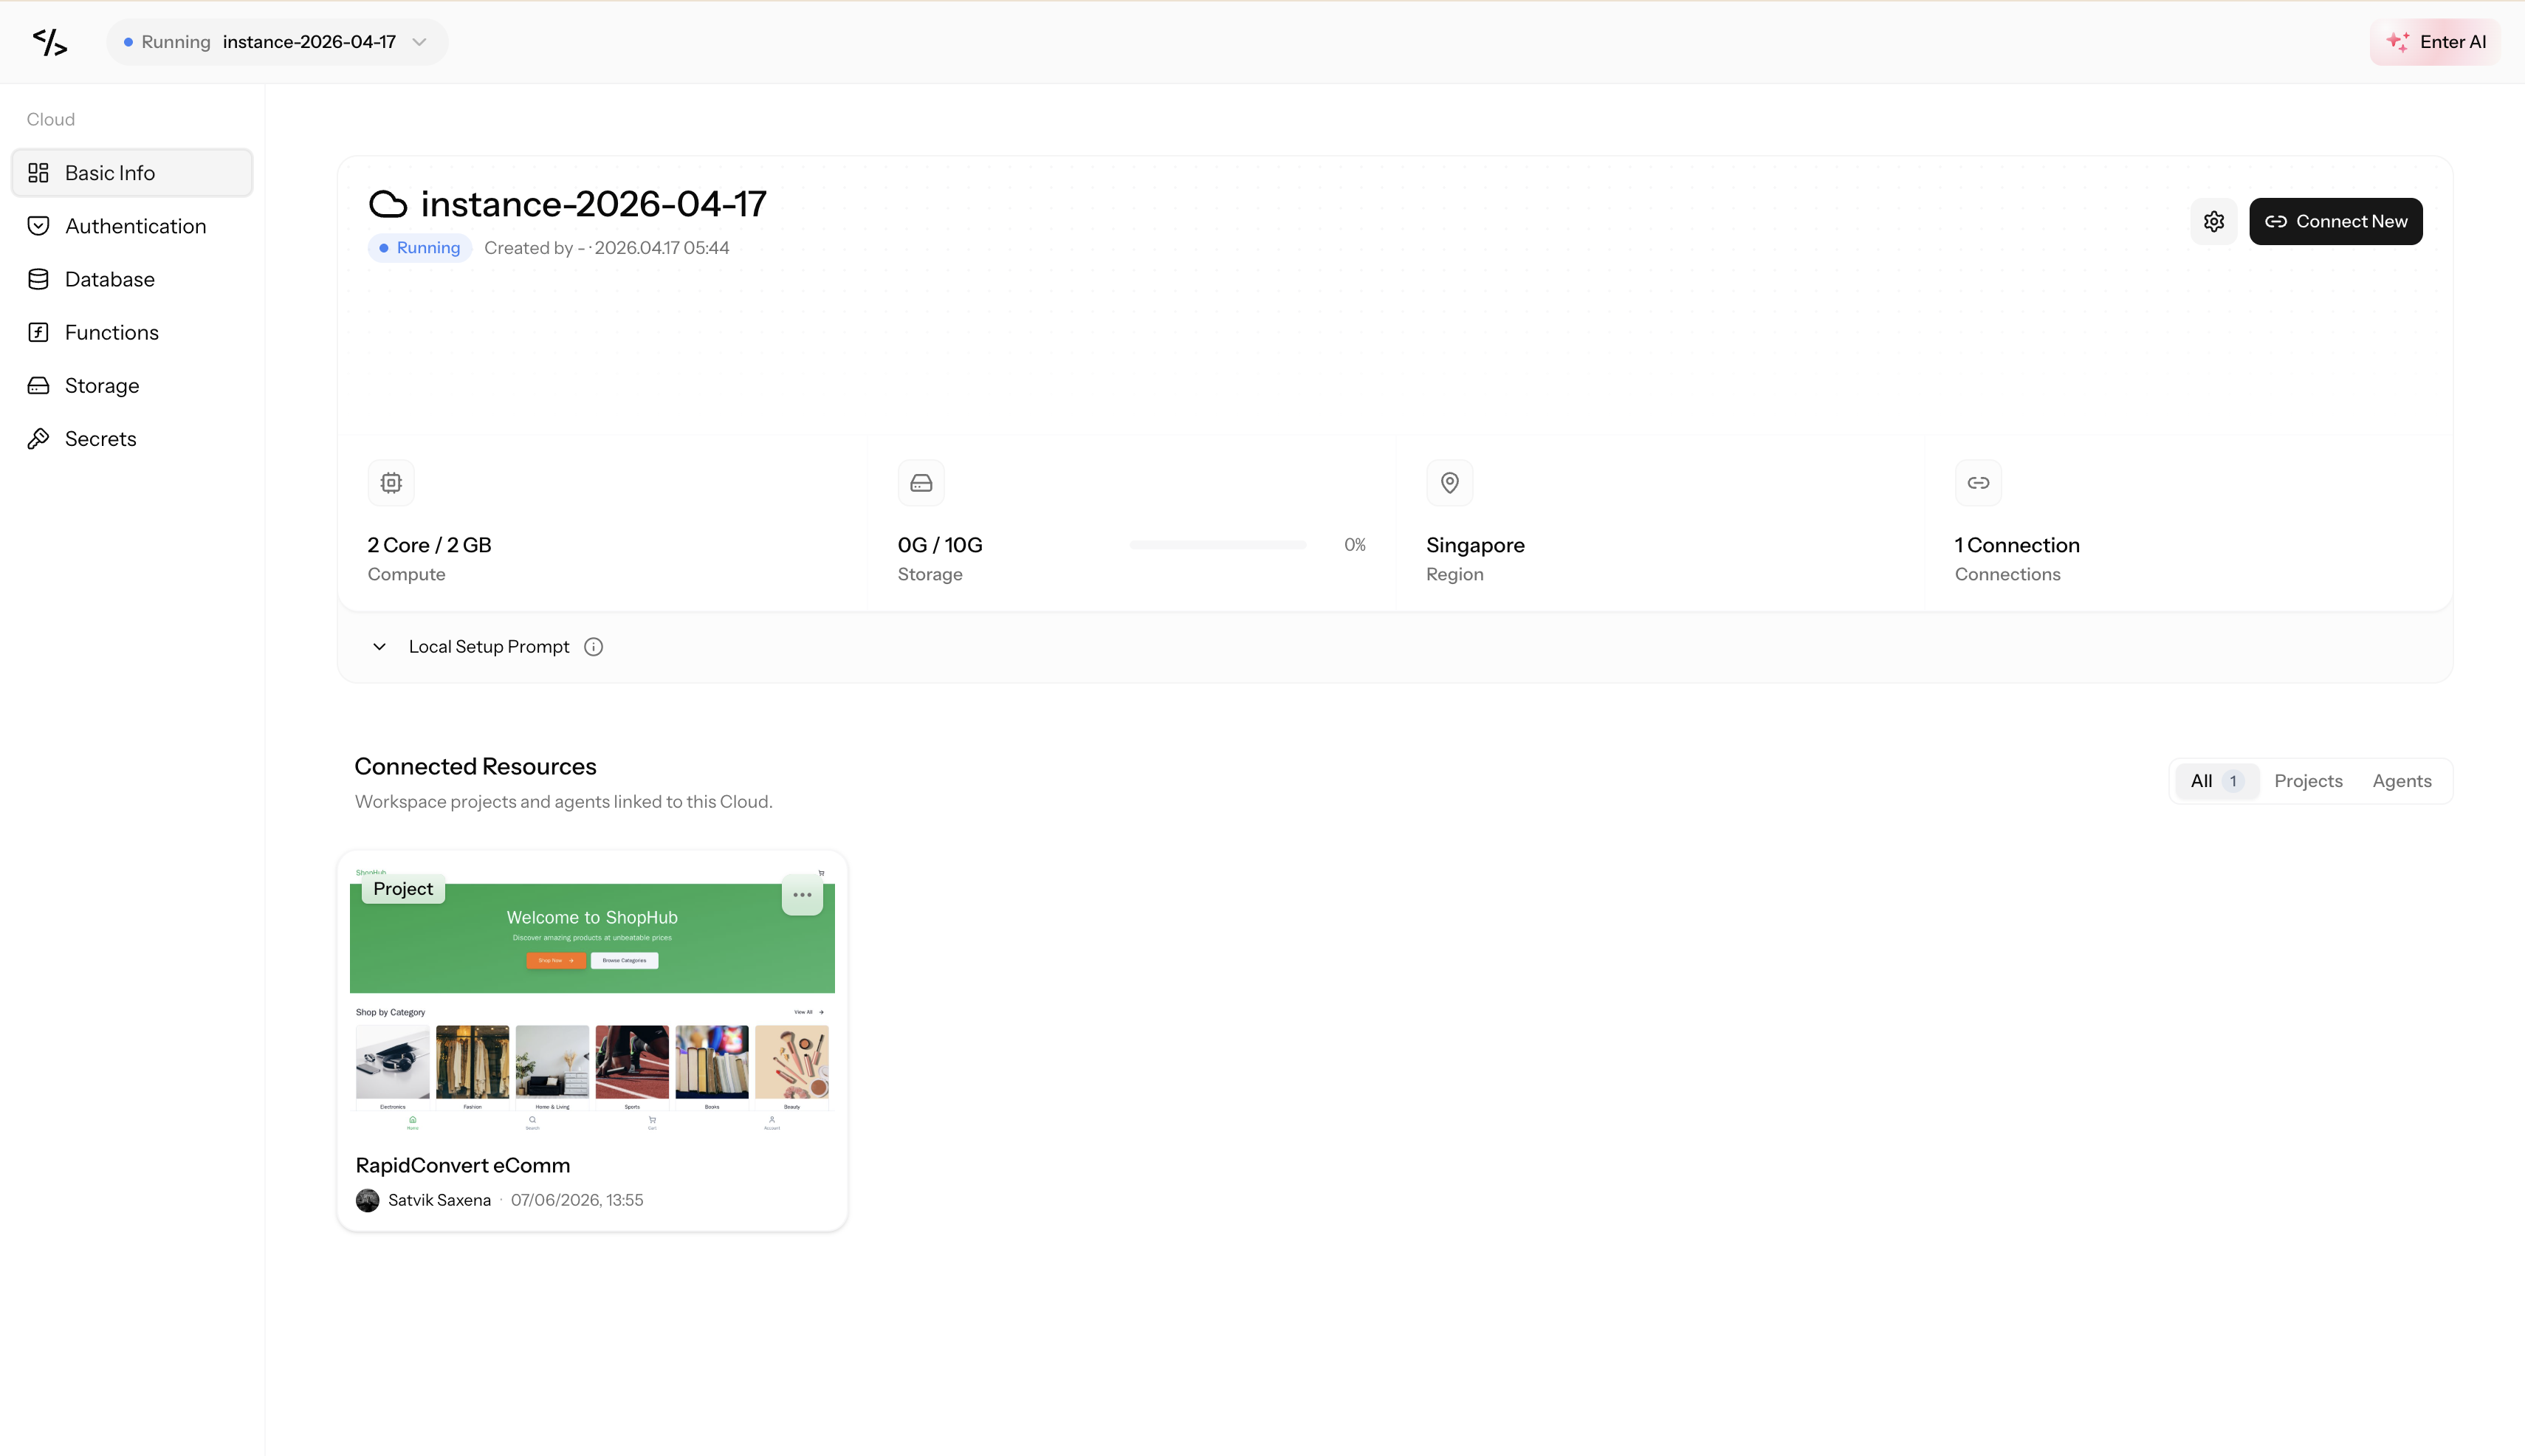Viewport: 2525px width, 1456px height.
Task: Go to Authentication in the sidebar
Action: point(132,226)
